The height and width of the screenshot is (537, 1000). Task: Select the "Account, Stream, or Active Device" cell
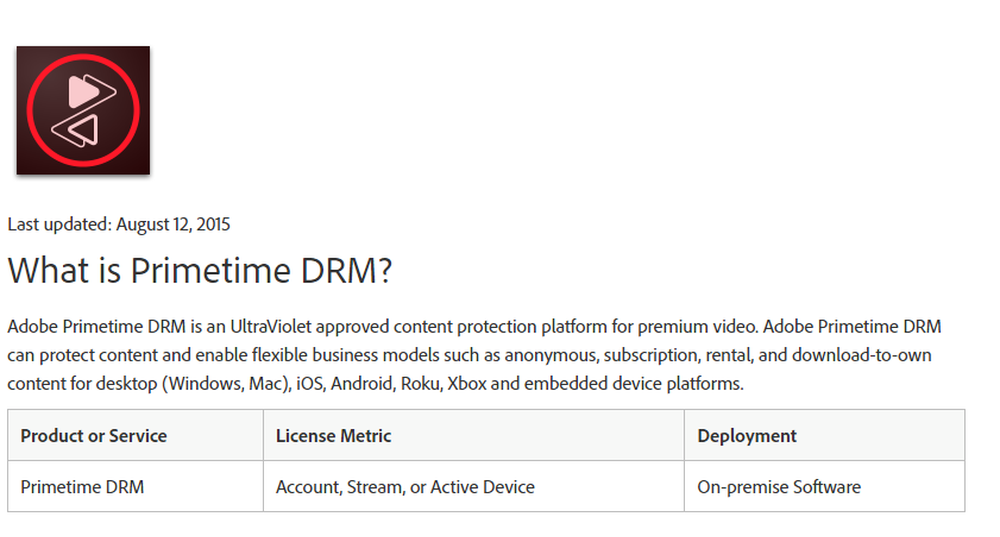[474, 487]
